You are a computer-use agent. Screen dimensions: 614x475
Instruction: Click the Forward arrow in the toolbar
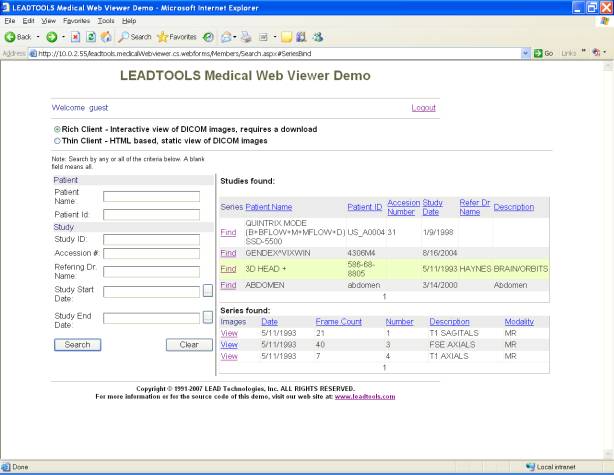tap(52, 37)
